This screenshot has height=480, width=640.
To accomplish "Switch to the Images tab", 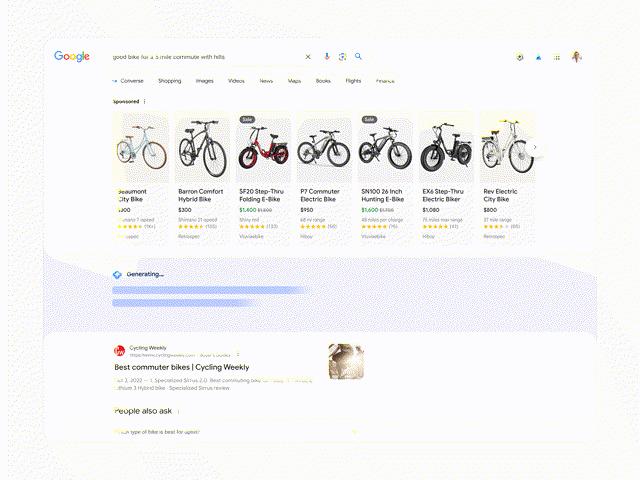I will (x=204, y=81).
